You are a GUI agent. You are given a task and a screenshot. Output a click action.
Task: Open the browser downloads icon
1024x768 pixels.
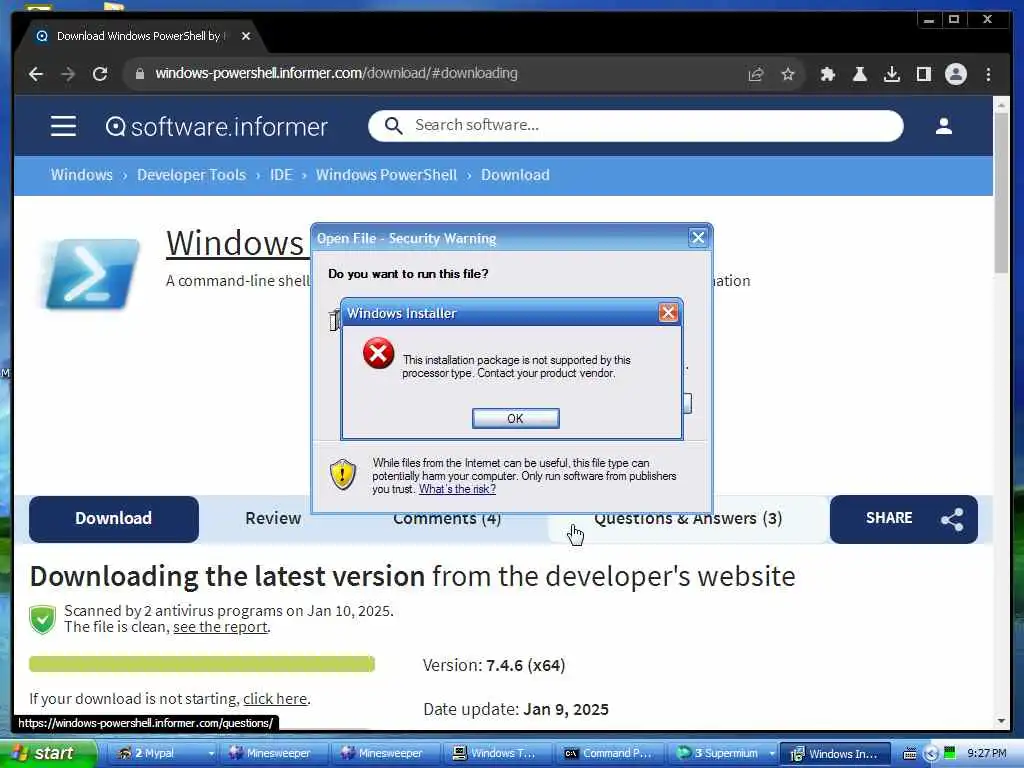tap(891, 74)
